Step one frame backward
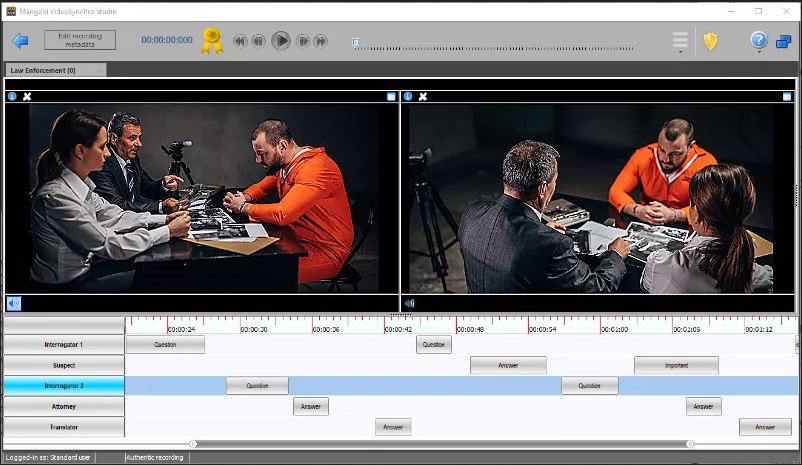Image resolution: width=802 pixels, height=465 pixels. [x=259, y=41]
